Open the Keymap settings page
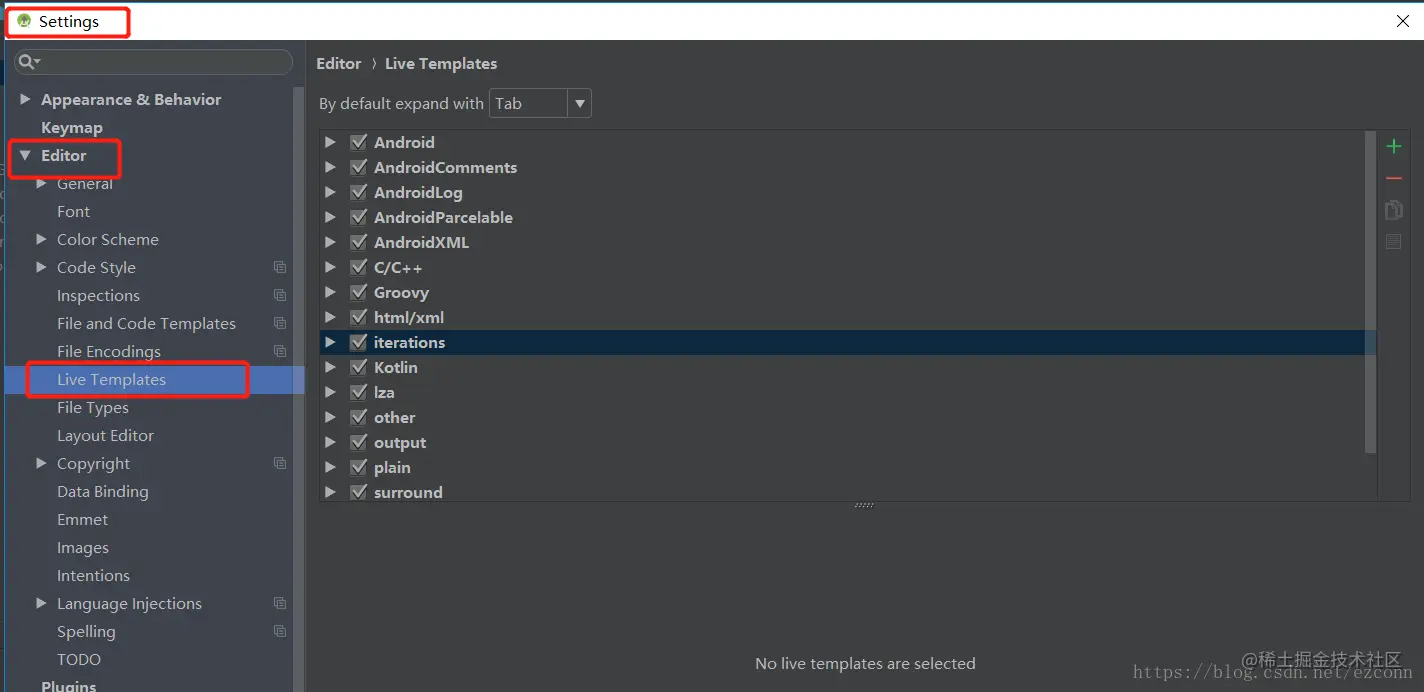Screen dimensions: 1424x692 click(x=72, y=128)
